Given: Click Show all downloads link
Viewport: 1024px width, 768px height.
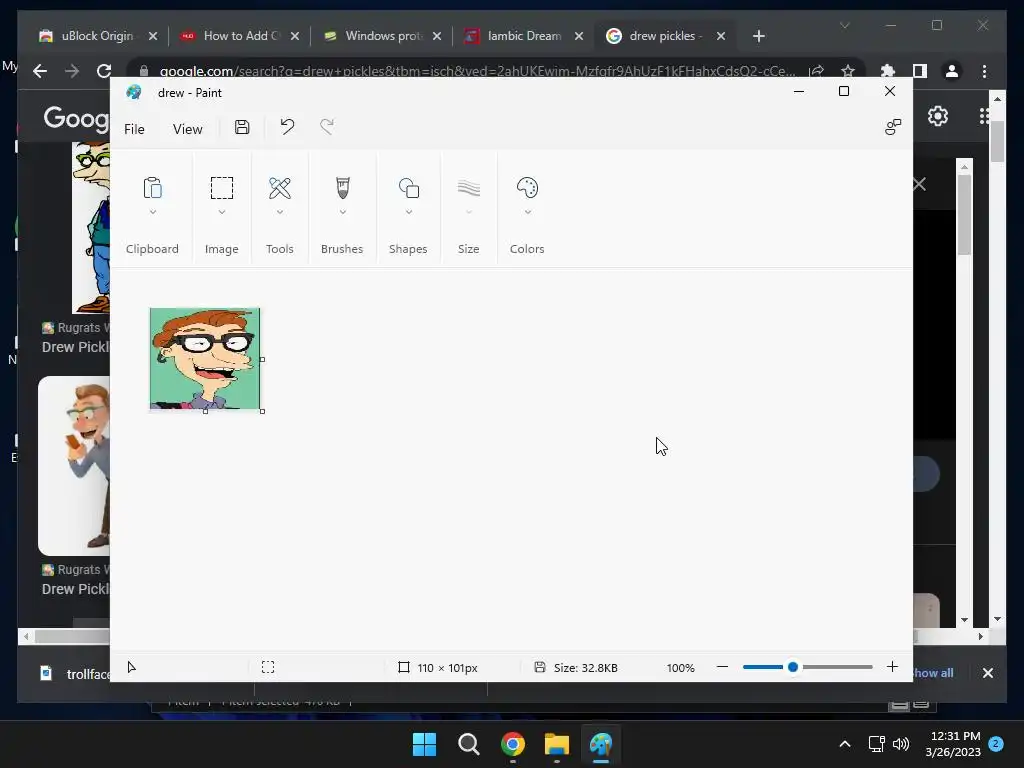Looking at the screenshot, I should (933, 673).
